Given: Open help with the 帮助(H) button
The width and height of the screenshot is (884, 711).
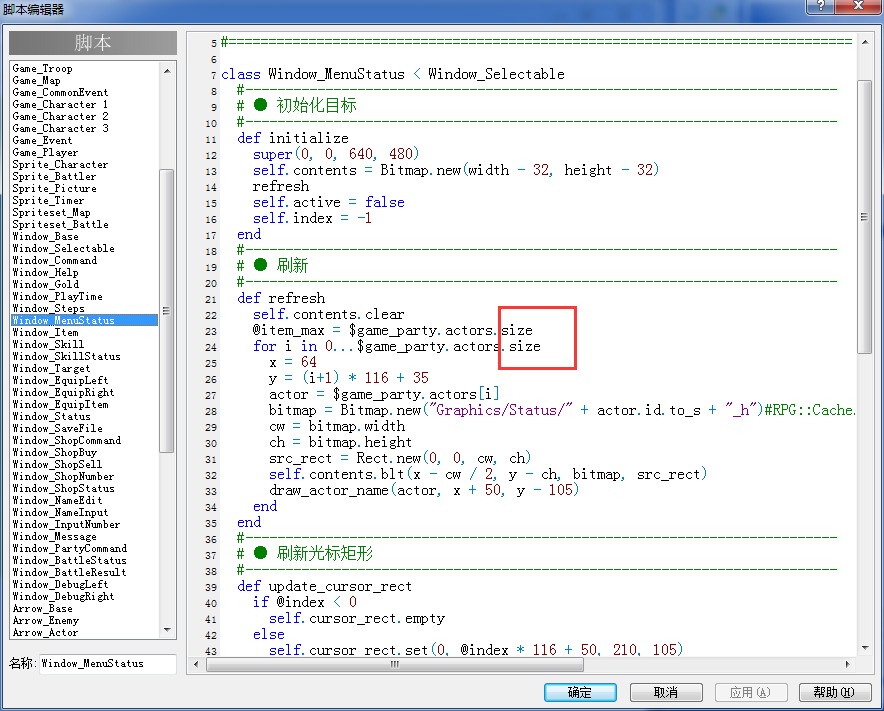Looking at the screenshot, I should pyautogui.click(x=834, y=692).
